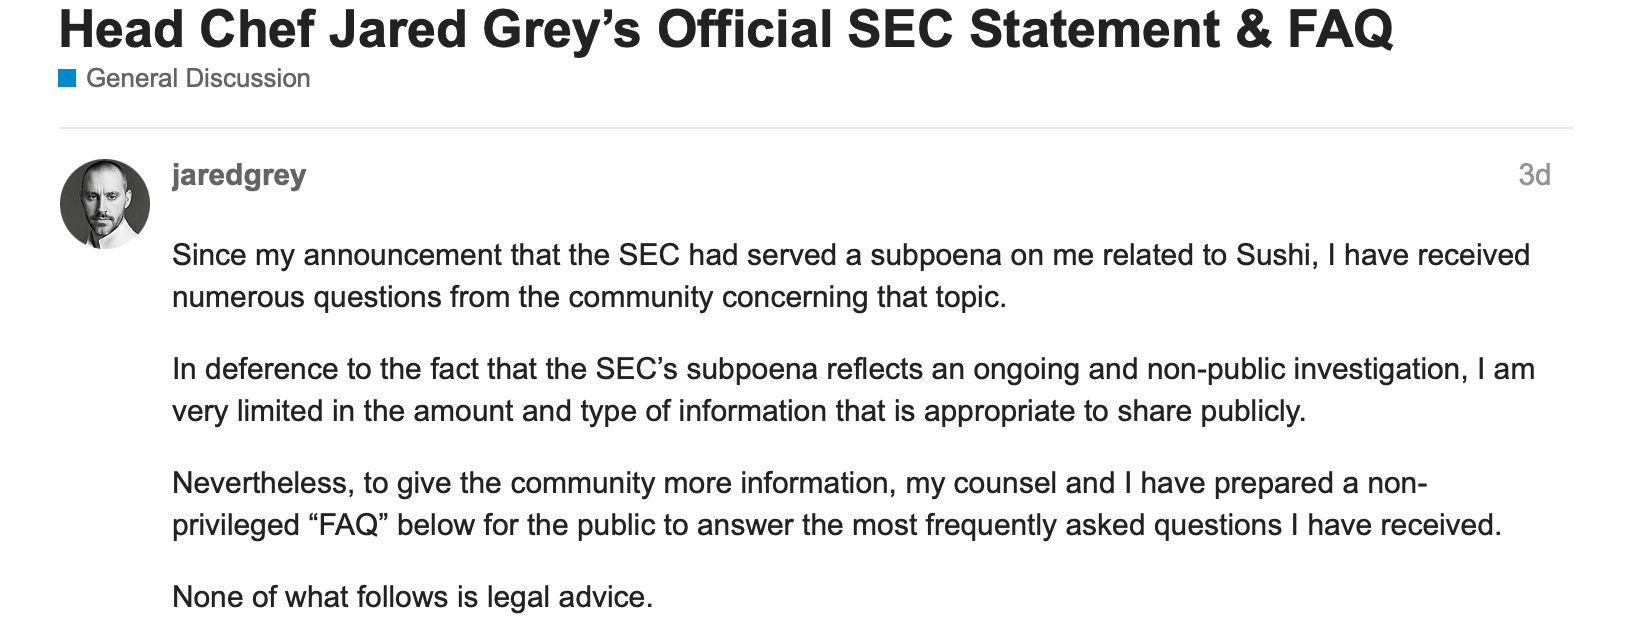Viewport: 1630px width, 632px height.
Task: Click the word "Sushi" in first paragraph
Action: click(x=1273, y=255)
